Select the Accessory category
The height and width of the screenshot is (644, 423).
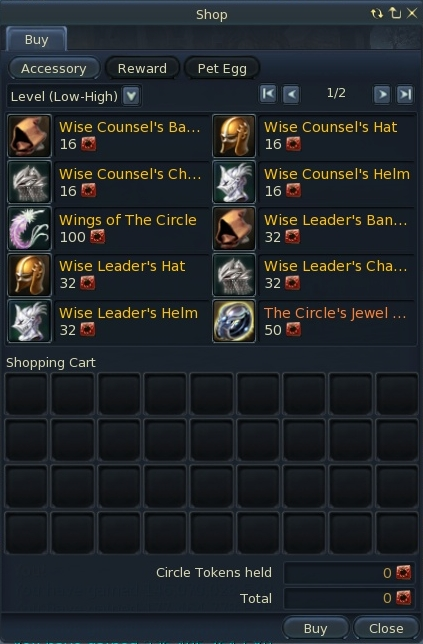pyautogui.click(x=54, y=68)
